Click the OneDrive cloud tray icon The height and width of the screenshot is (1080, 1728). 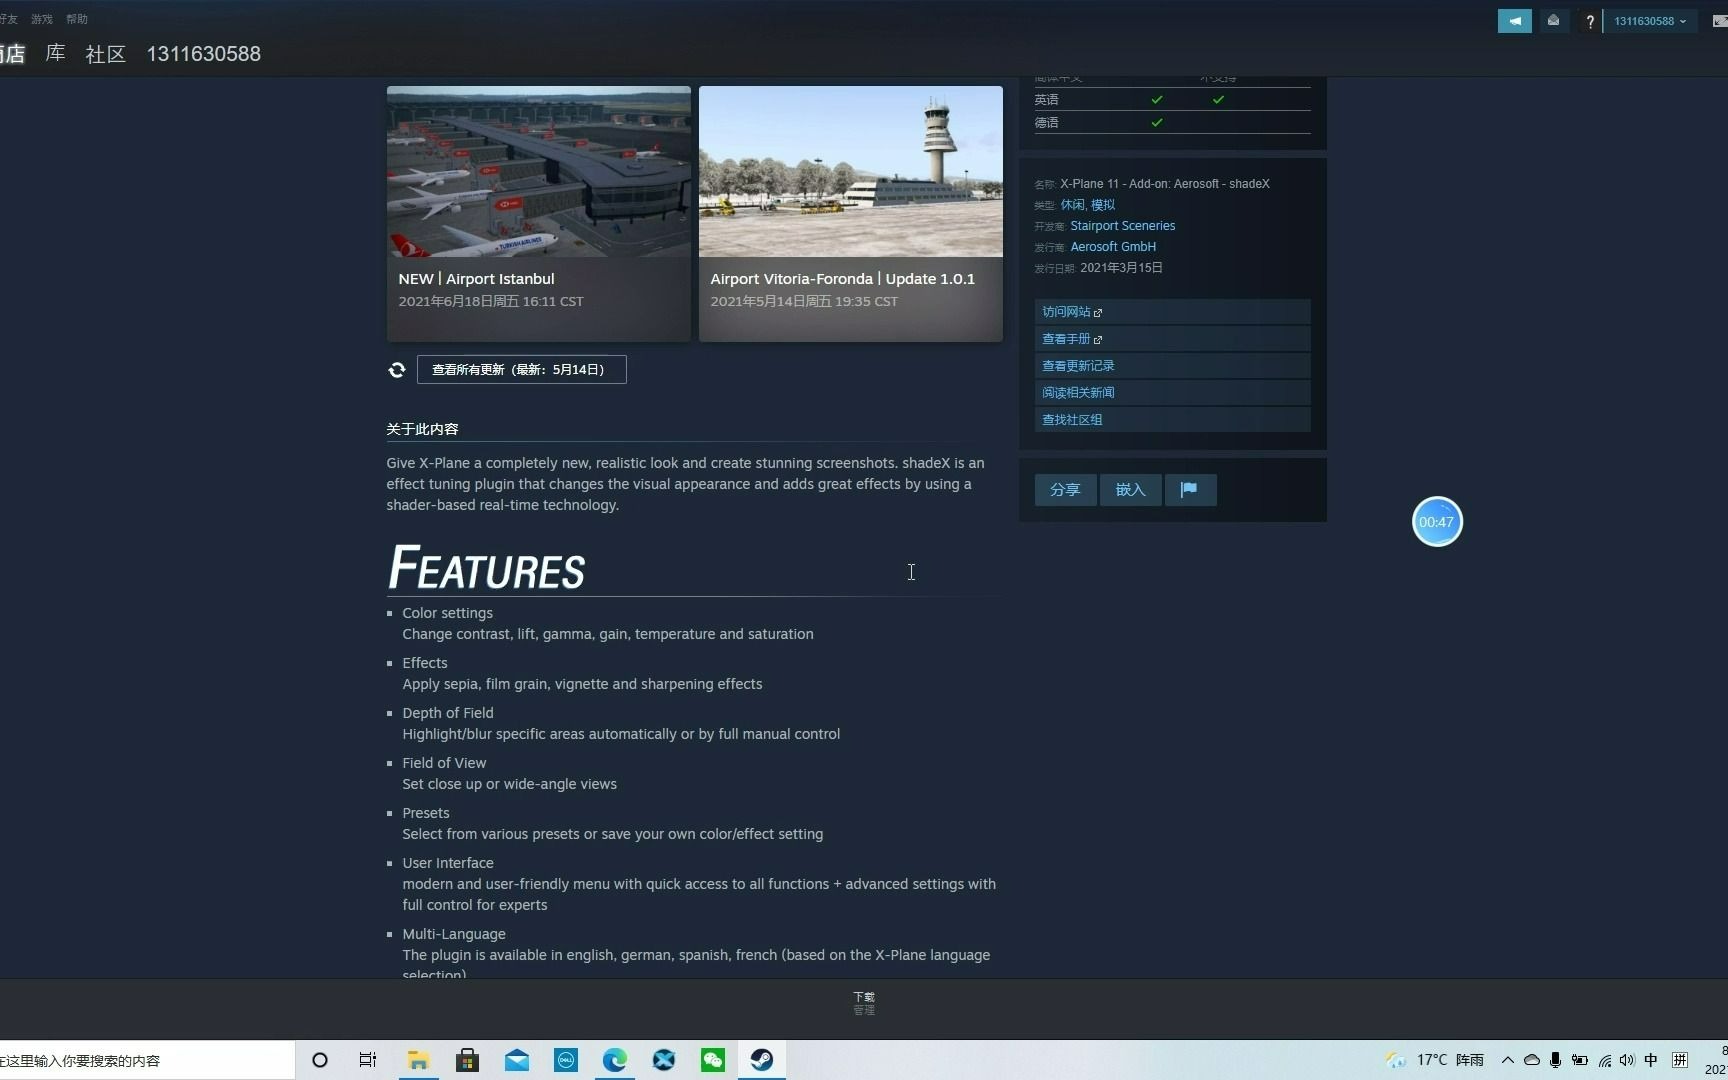coord(1532,1060)
